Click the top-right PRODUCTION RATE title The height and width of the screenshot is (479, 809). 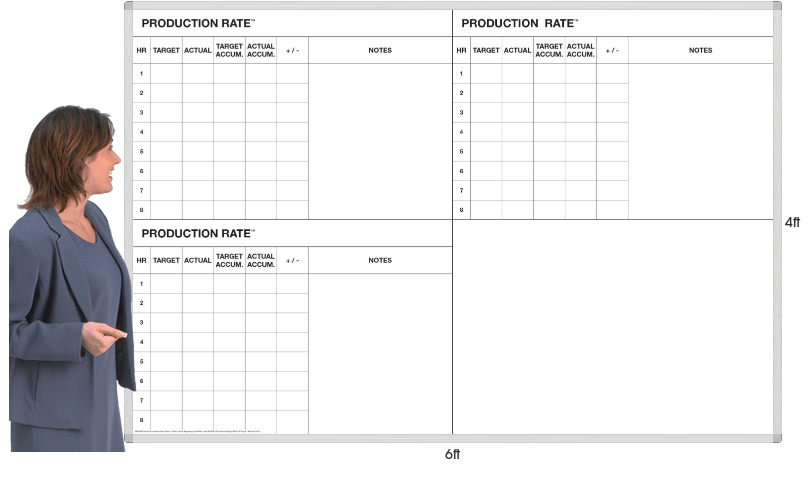click(518, 23)
